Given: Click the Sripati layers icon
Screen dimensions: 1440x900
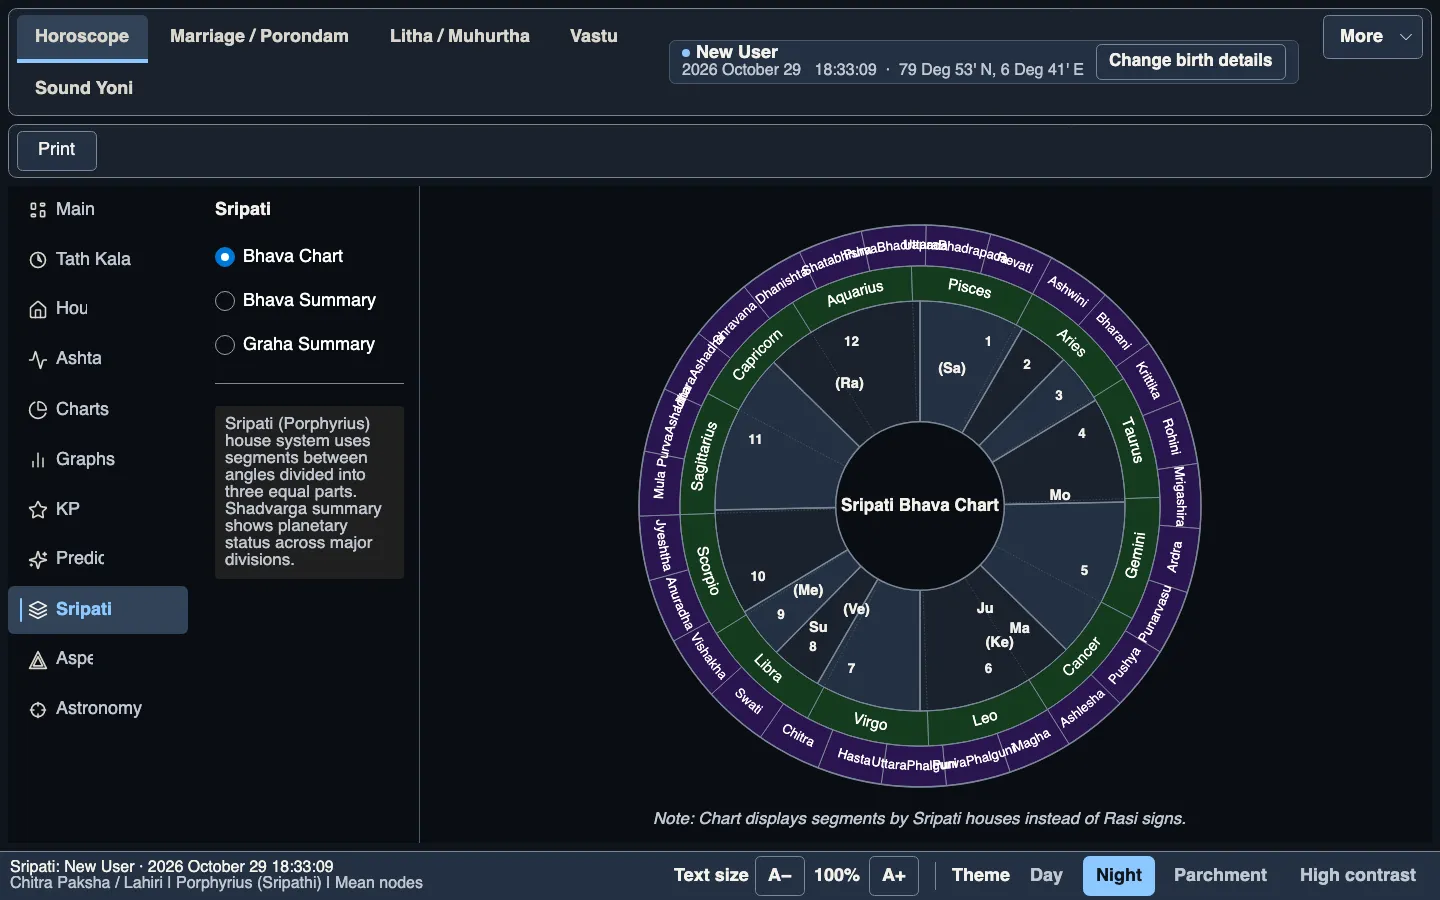Looking at the screenshot, I should [x=38, y=610].
